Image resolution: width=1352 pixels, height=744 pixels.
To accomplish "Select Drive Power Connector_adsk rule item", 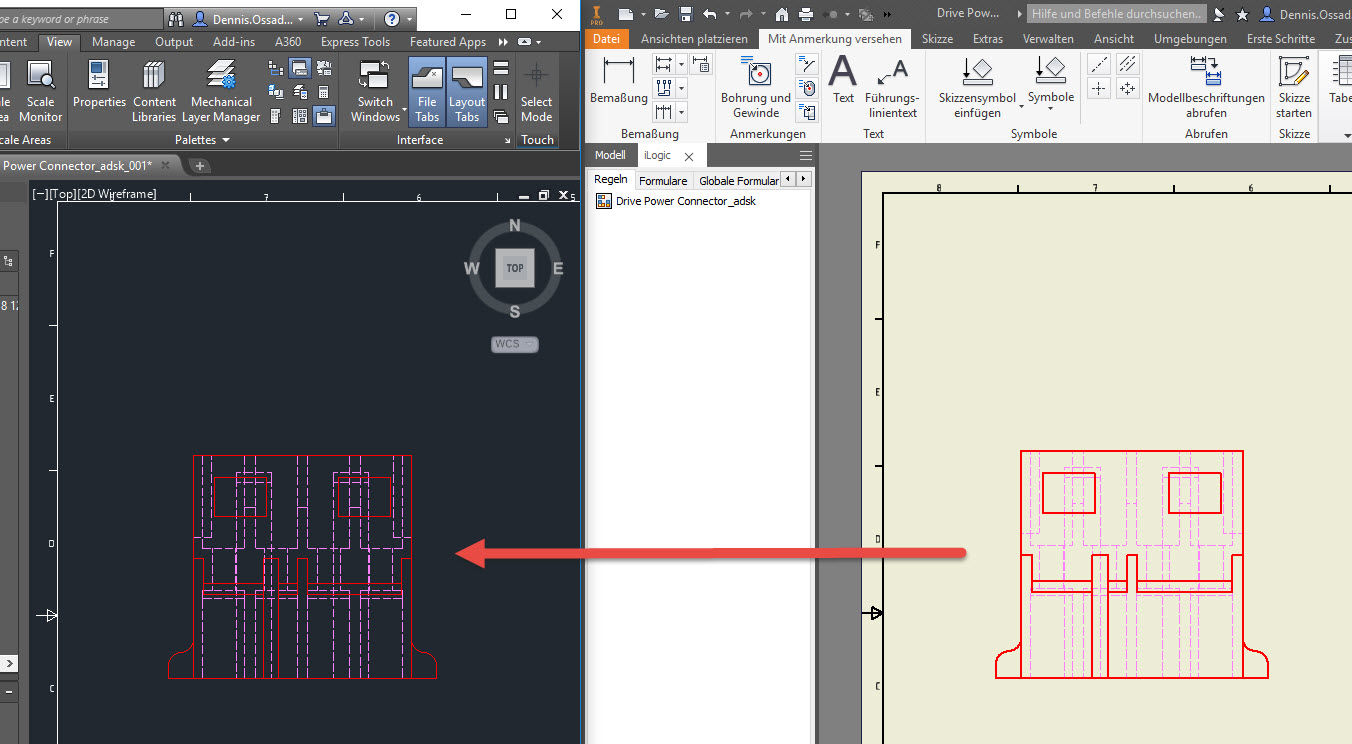I will click(x=676, y=201).
